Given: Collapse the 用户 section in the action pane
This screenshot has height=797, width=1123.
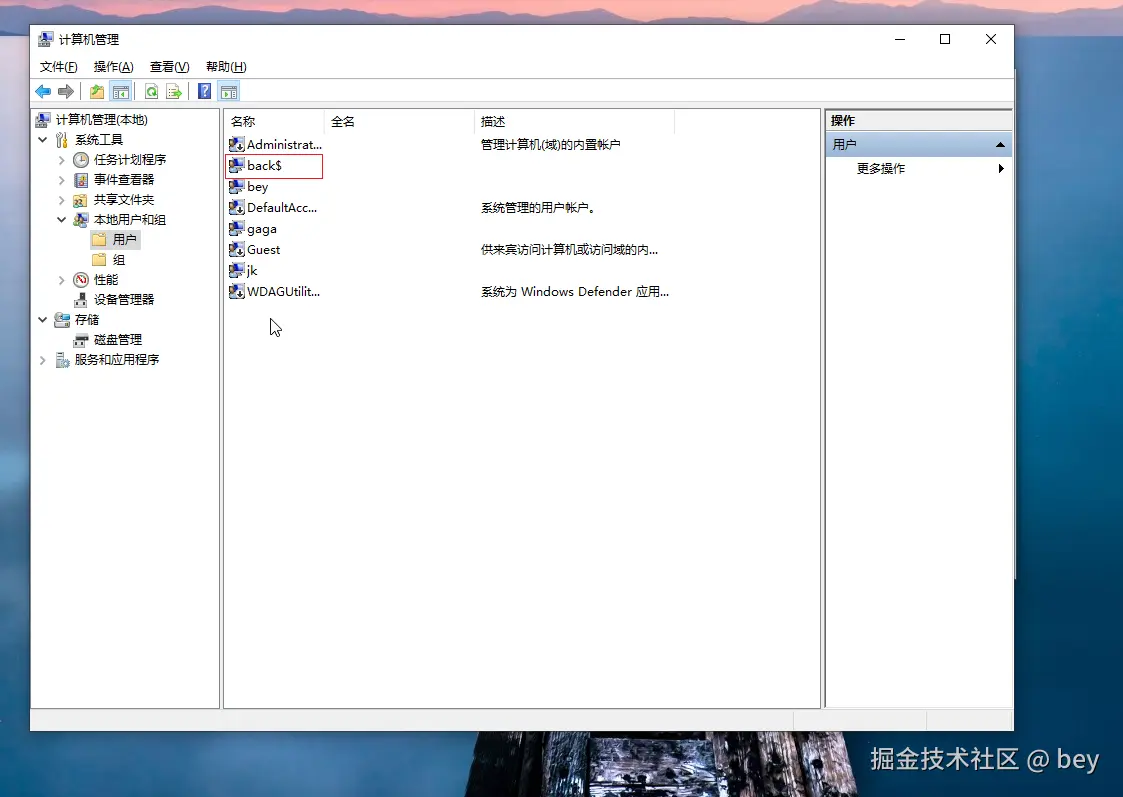Looking at the screenshot, I should coord(1000,143).
